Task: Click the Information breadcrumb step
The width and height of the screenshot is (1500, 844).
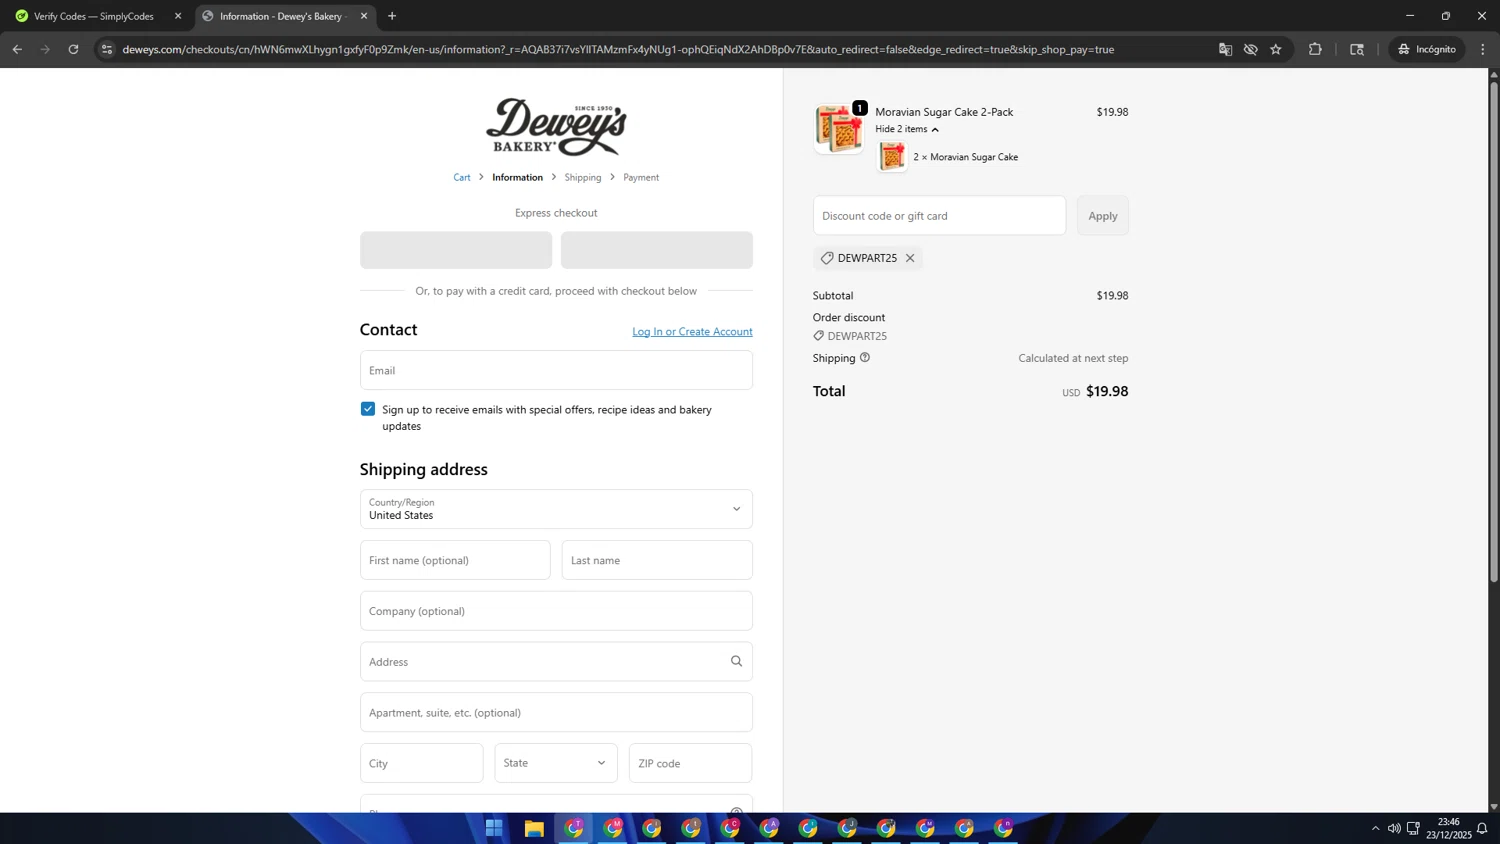Action: click(x=517, y=177)
